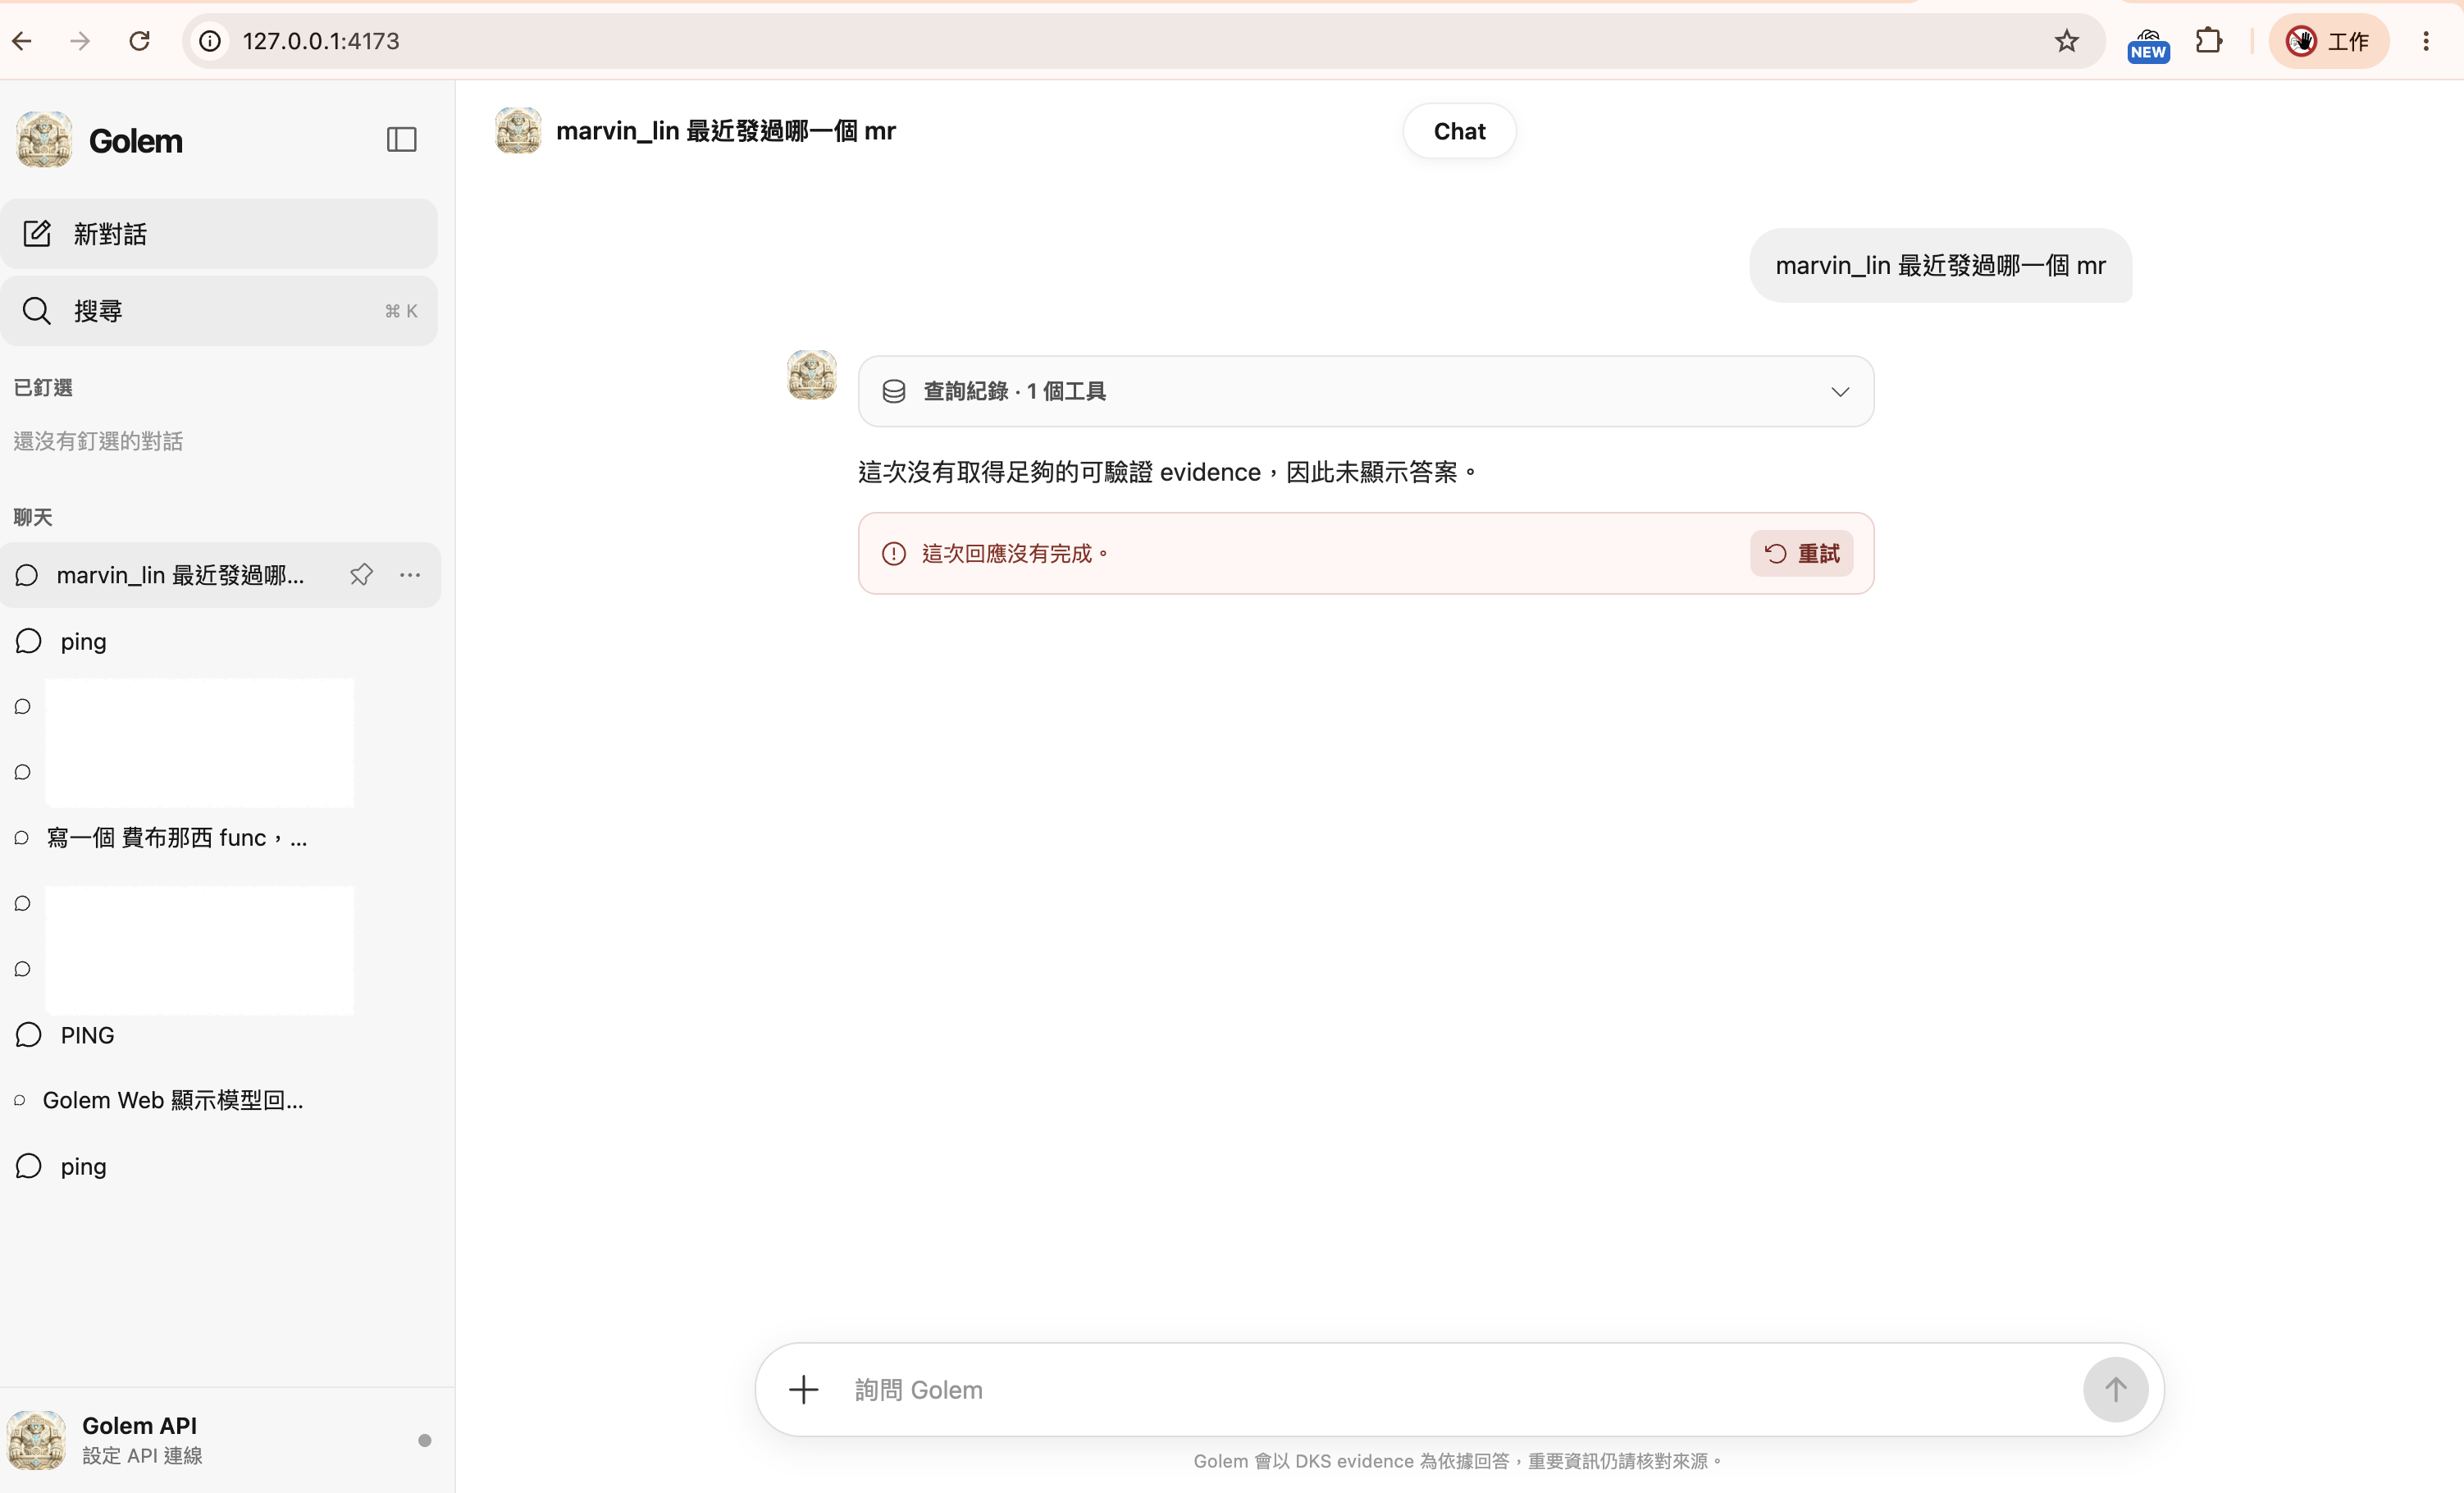The width and height of the screenshot is (2464, 1493).
Task: Click the Golem avatar in the chat header
Action: click(518, 131)
